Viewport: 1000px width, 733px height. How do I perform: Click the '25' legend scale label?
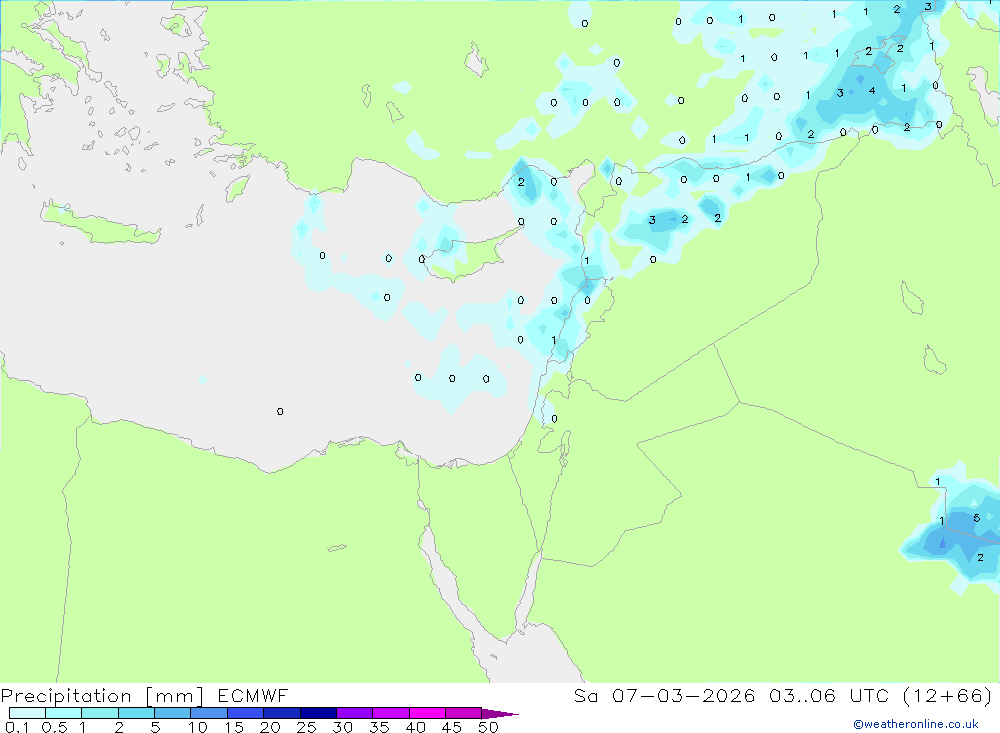(306, 727)
